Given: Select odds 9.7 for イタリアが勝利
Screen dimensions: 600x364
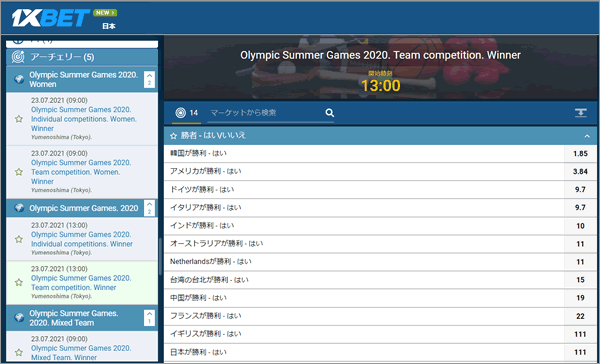Looking at the screenshot, I should [580, 207].
